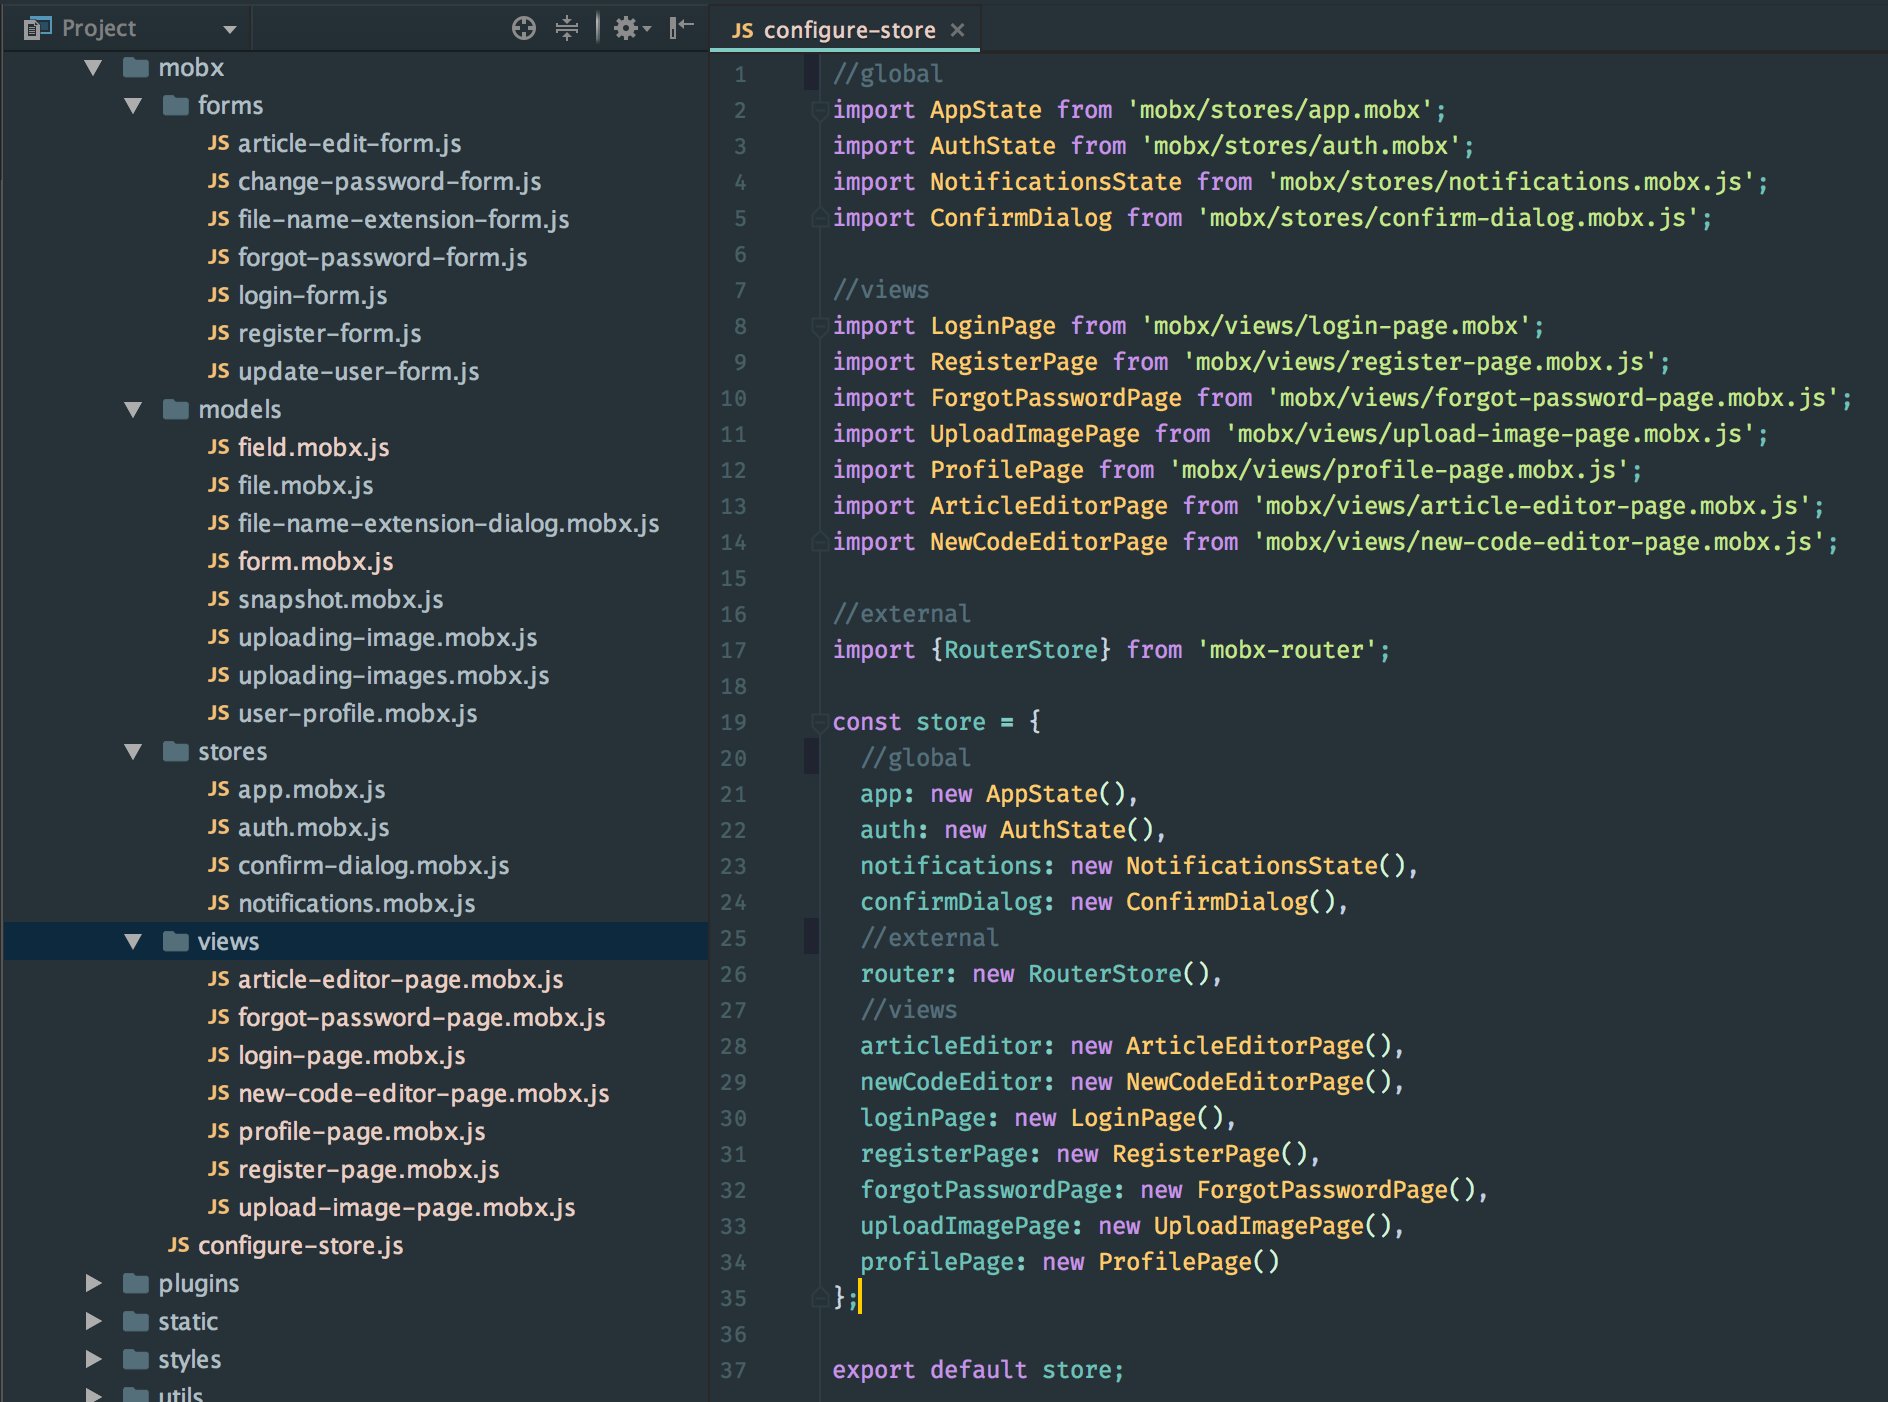Click line number 19 in gutter

pyautogui.click(x=733, y=722)
